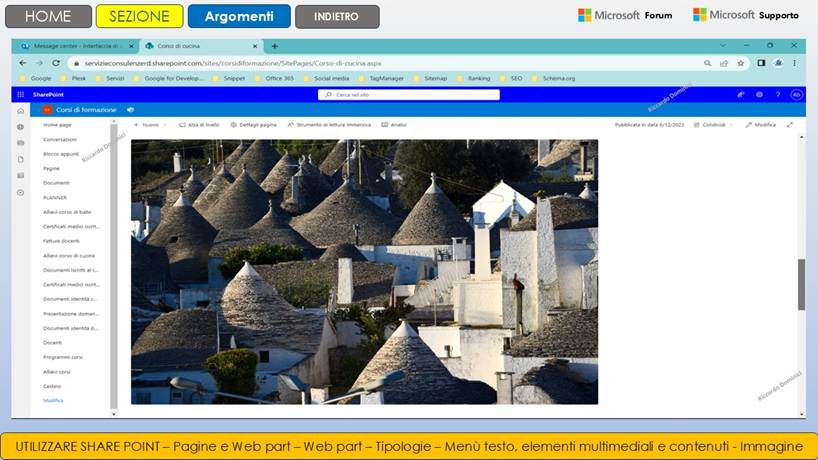Click the Corsi di formazione site title
This screenshot has width=818, height=460.
point(86,110)
